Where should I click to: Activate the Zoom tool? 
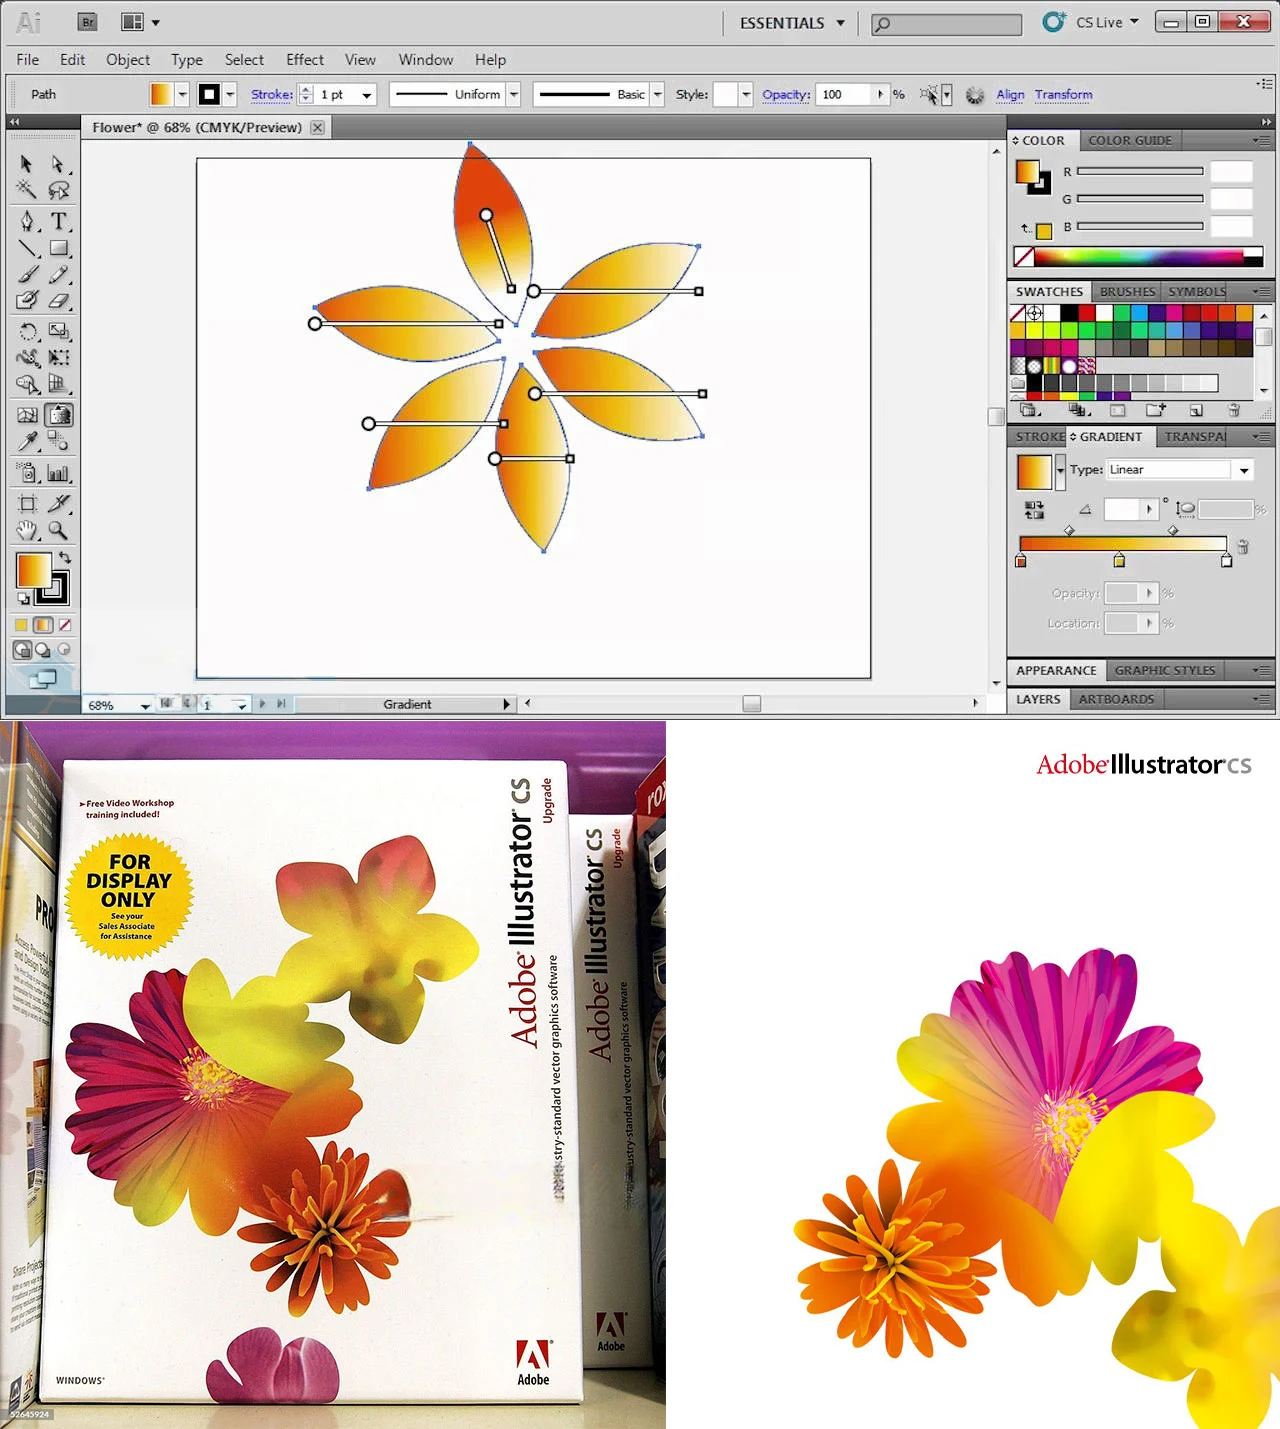[x=57, y=528]
